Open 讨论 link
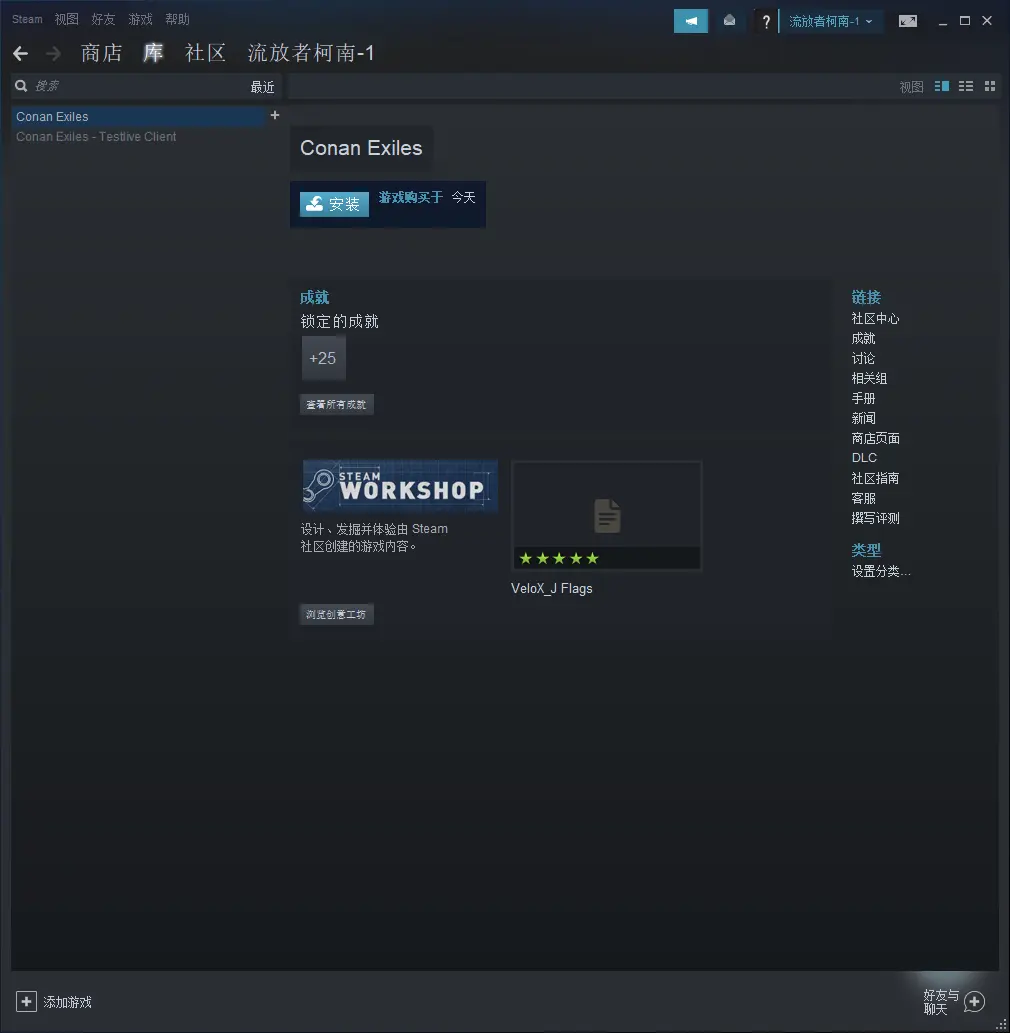The height and width of the screenshot is (1033, 1010). 863,358
